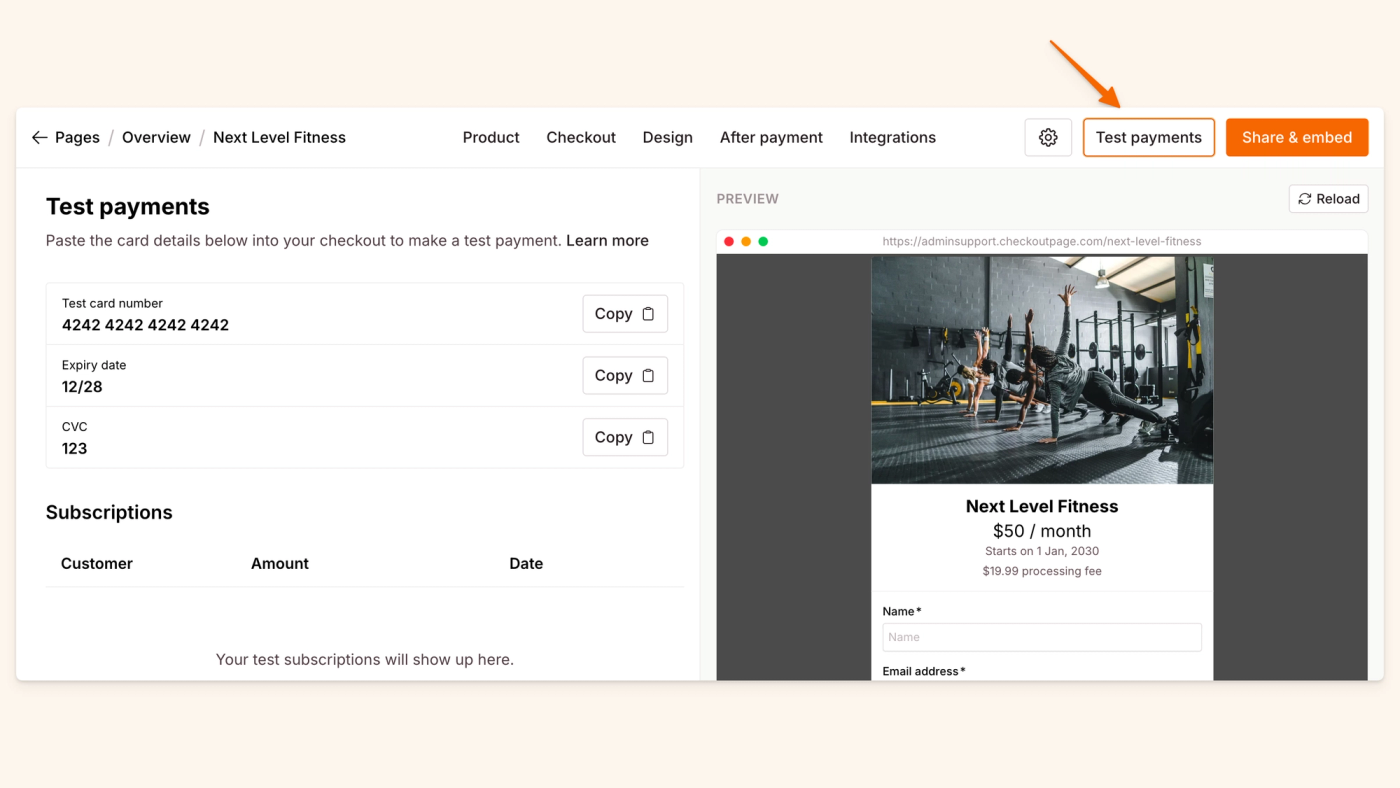
Task: Open the settings gear button
Action: tap(1048, 138)
